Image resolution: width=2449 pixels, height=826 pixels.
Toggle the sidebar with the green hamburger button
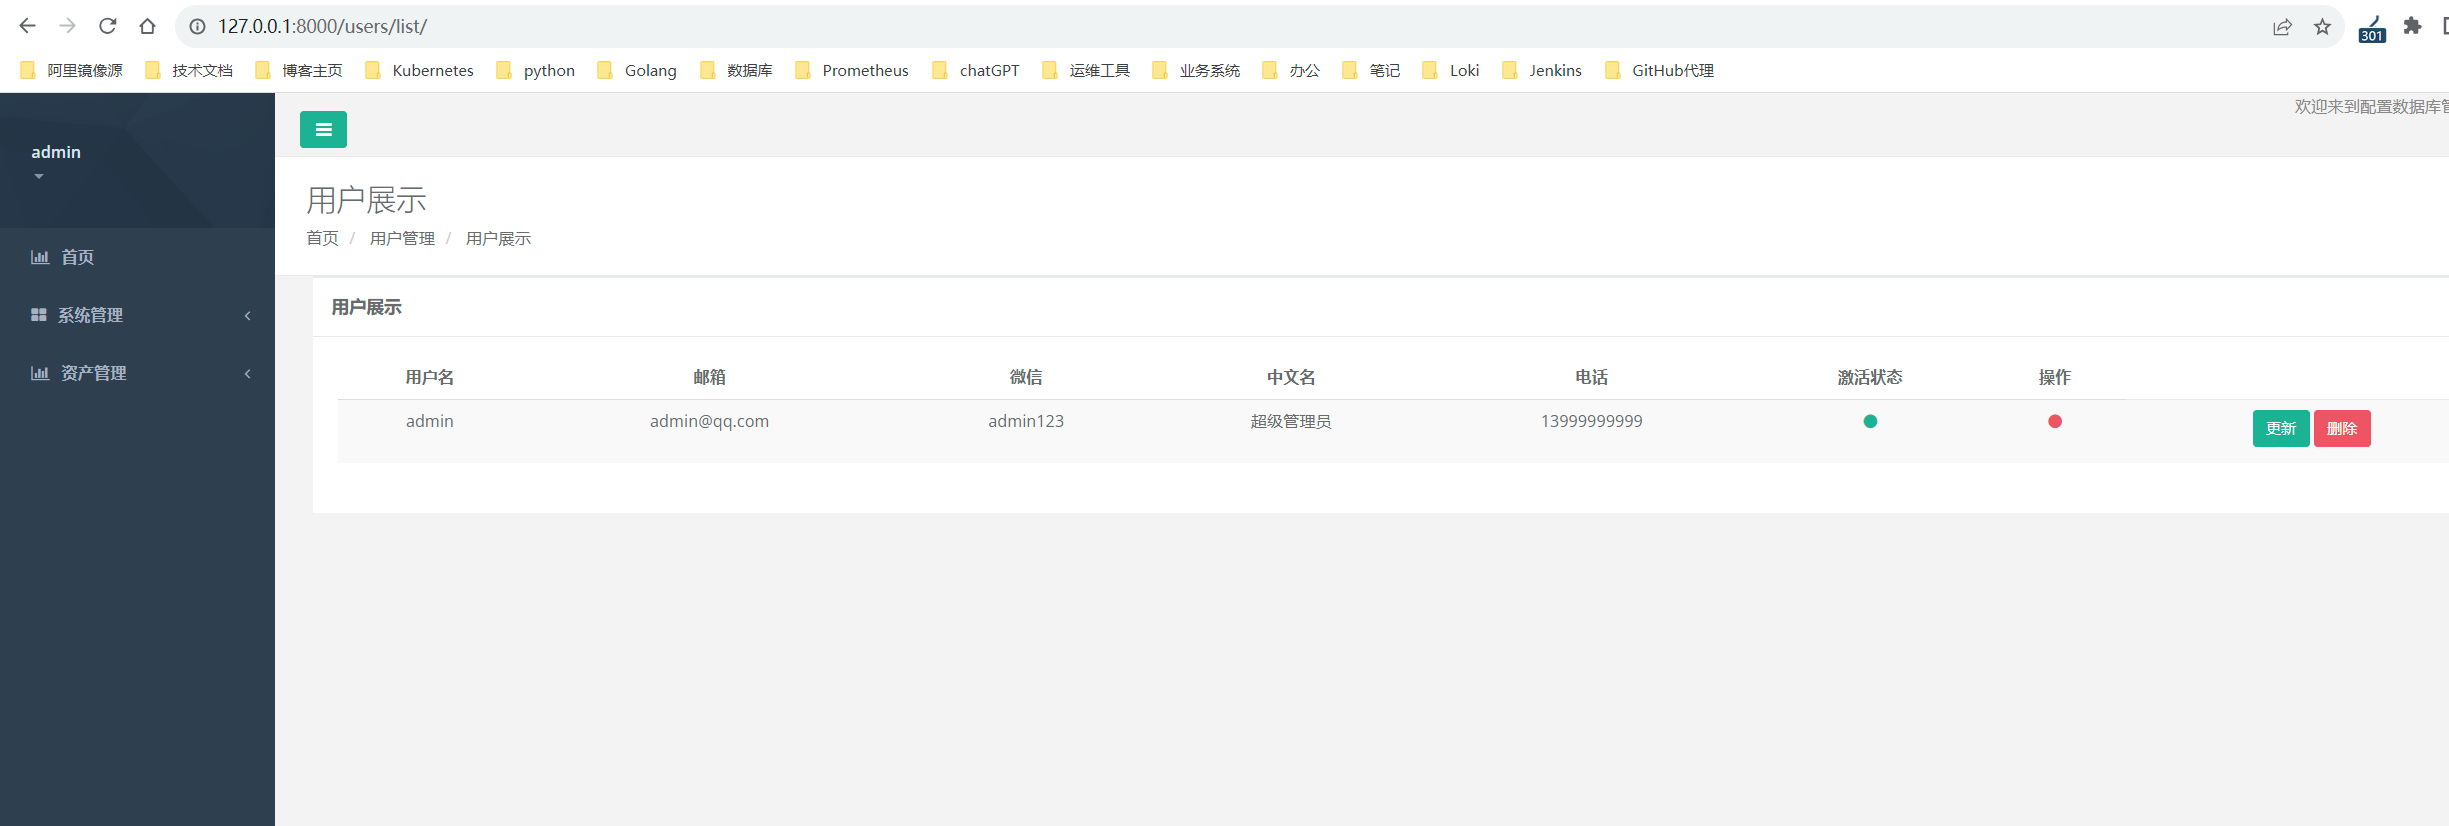[323, 129]
